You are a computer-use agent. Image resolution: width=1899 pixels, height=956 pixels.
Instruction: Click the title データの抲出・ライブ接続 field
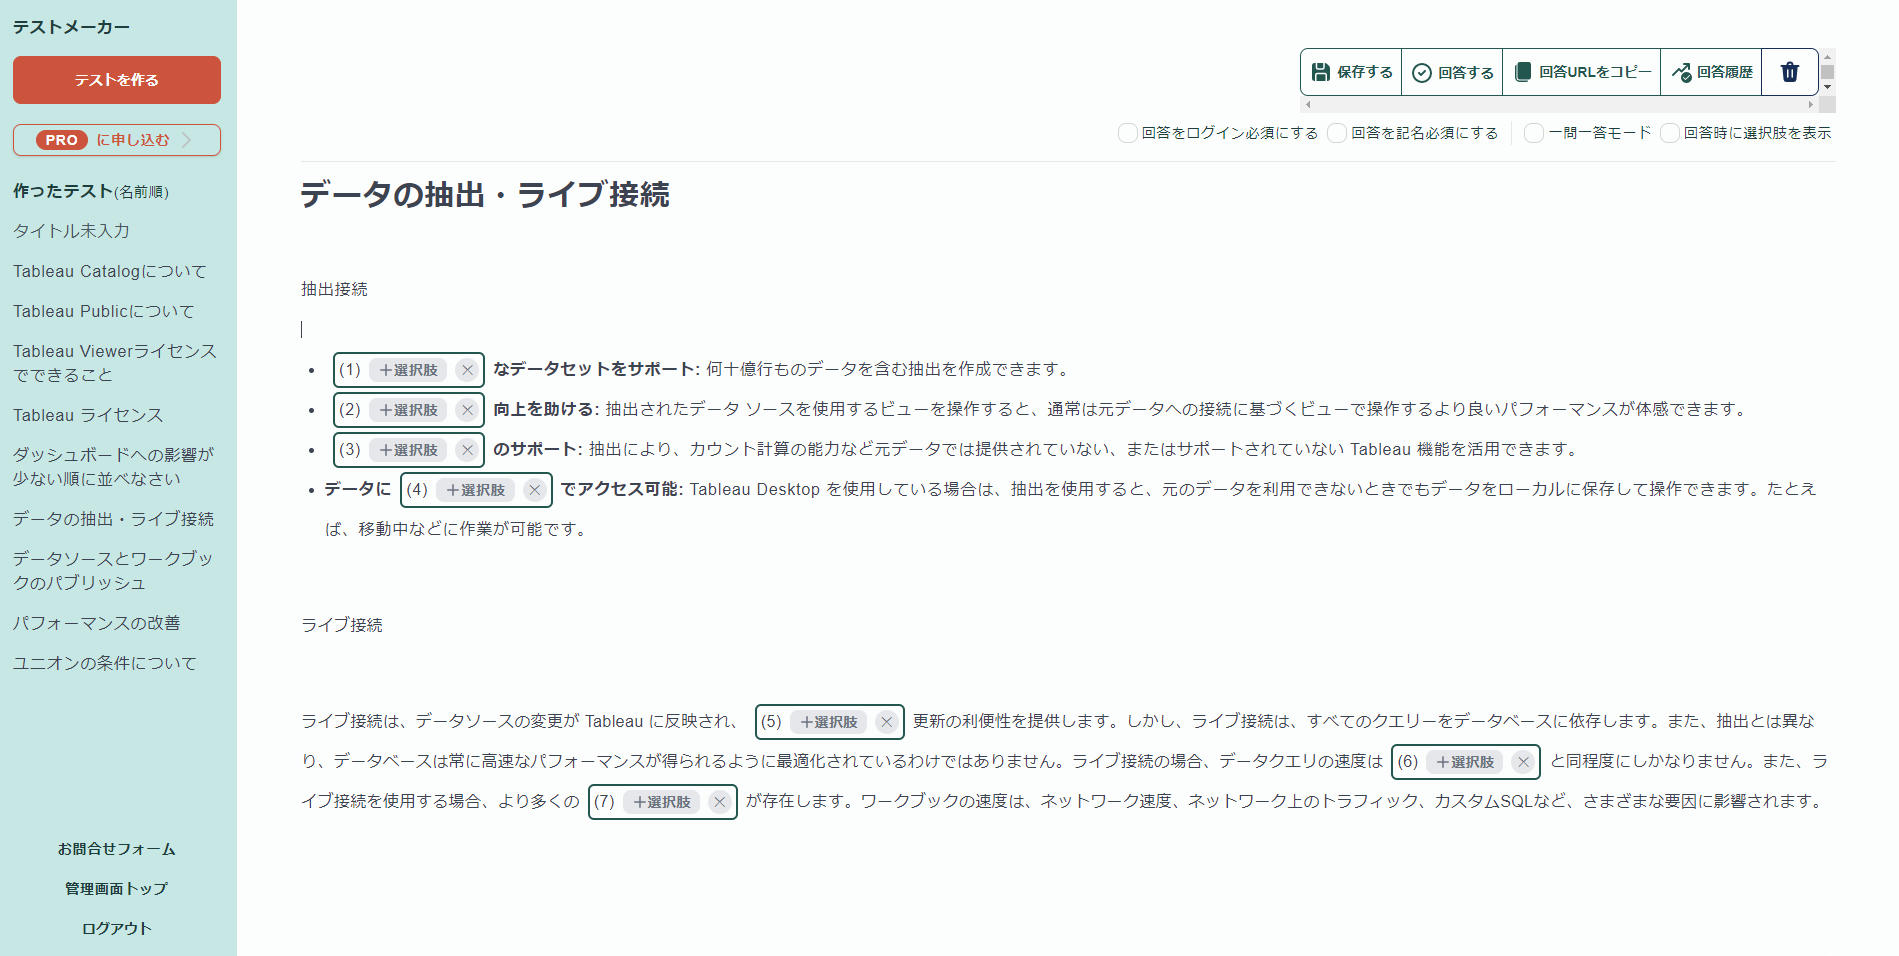(x=485, y=194)
